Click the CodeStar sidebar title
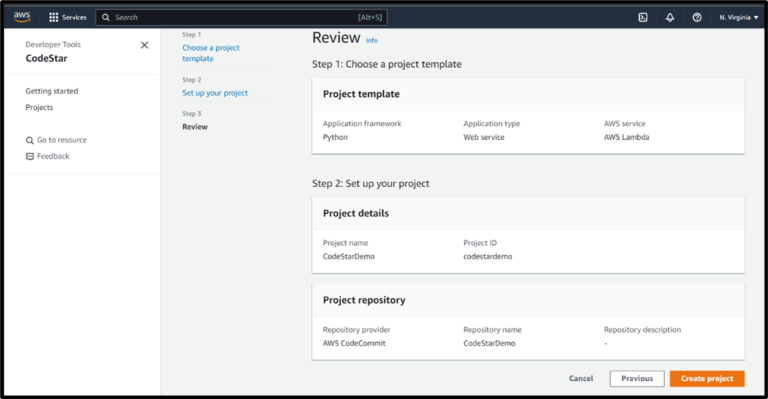Image resolution: width=768 pixels, height=399 pixels. [47, 58]
